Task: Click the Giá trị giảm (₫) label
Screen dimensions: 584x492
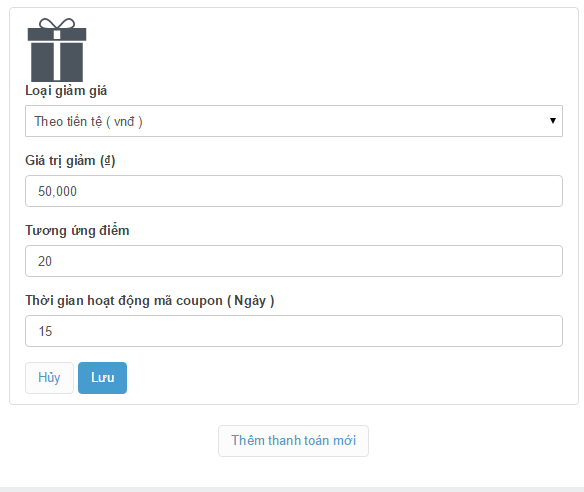Action: (x=70, y=161)
